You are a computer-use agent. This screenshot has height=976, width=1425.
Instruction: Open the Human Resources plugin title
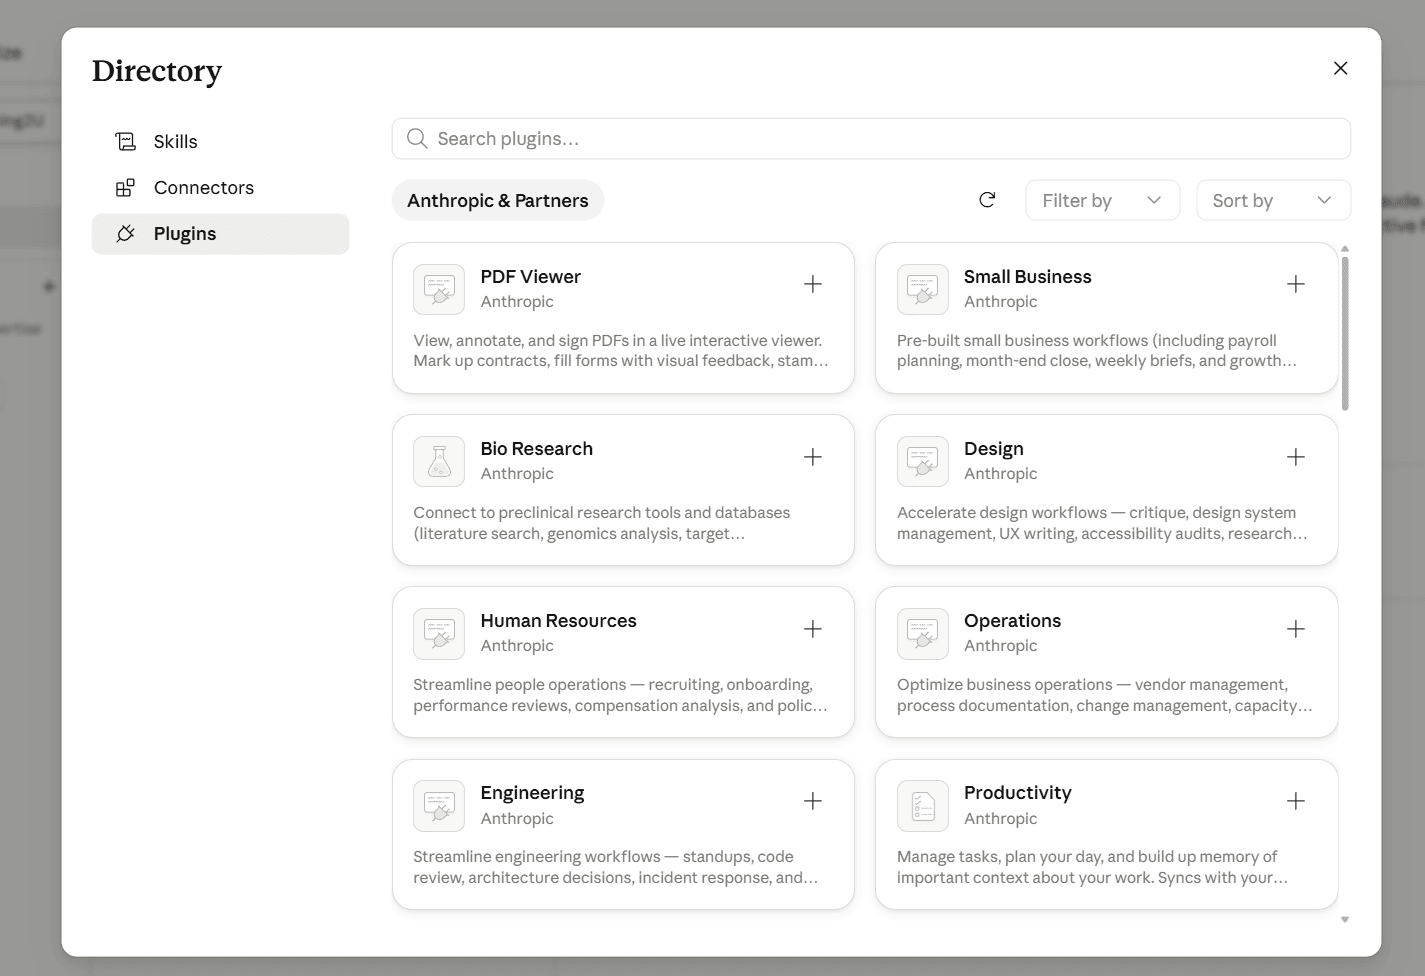[558, 621]
